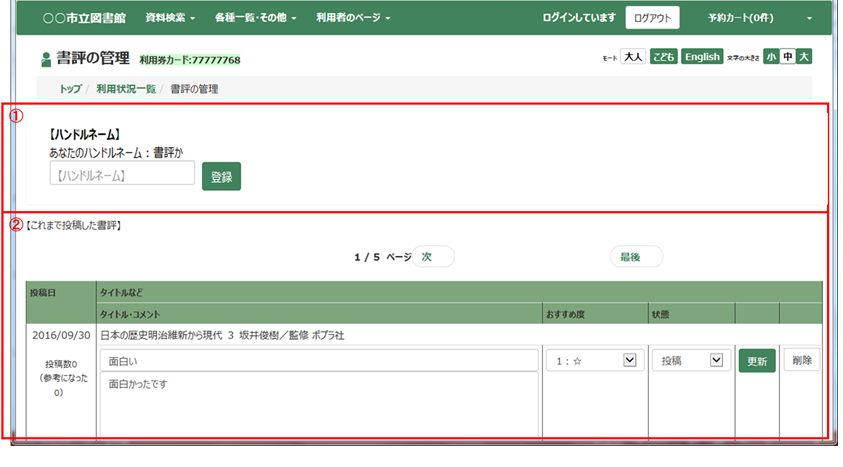This screenshot has width=843, height=467.
Task: Open the 資料検索 menu
Action: pos(169,18)
